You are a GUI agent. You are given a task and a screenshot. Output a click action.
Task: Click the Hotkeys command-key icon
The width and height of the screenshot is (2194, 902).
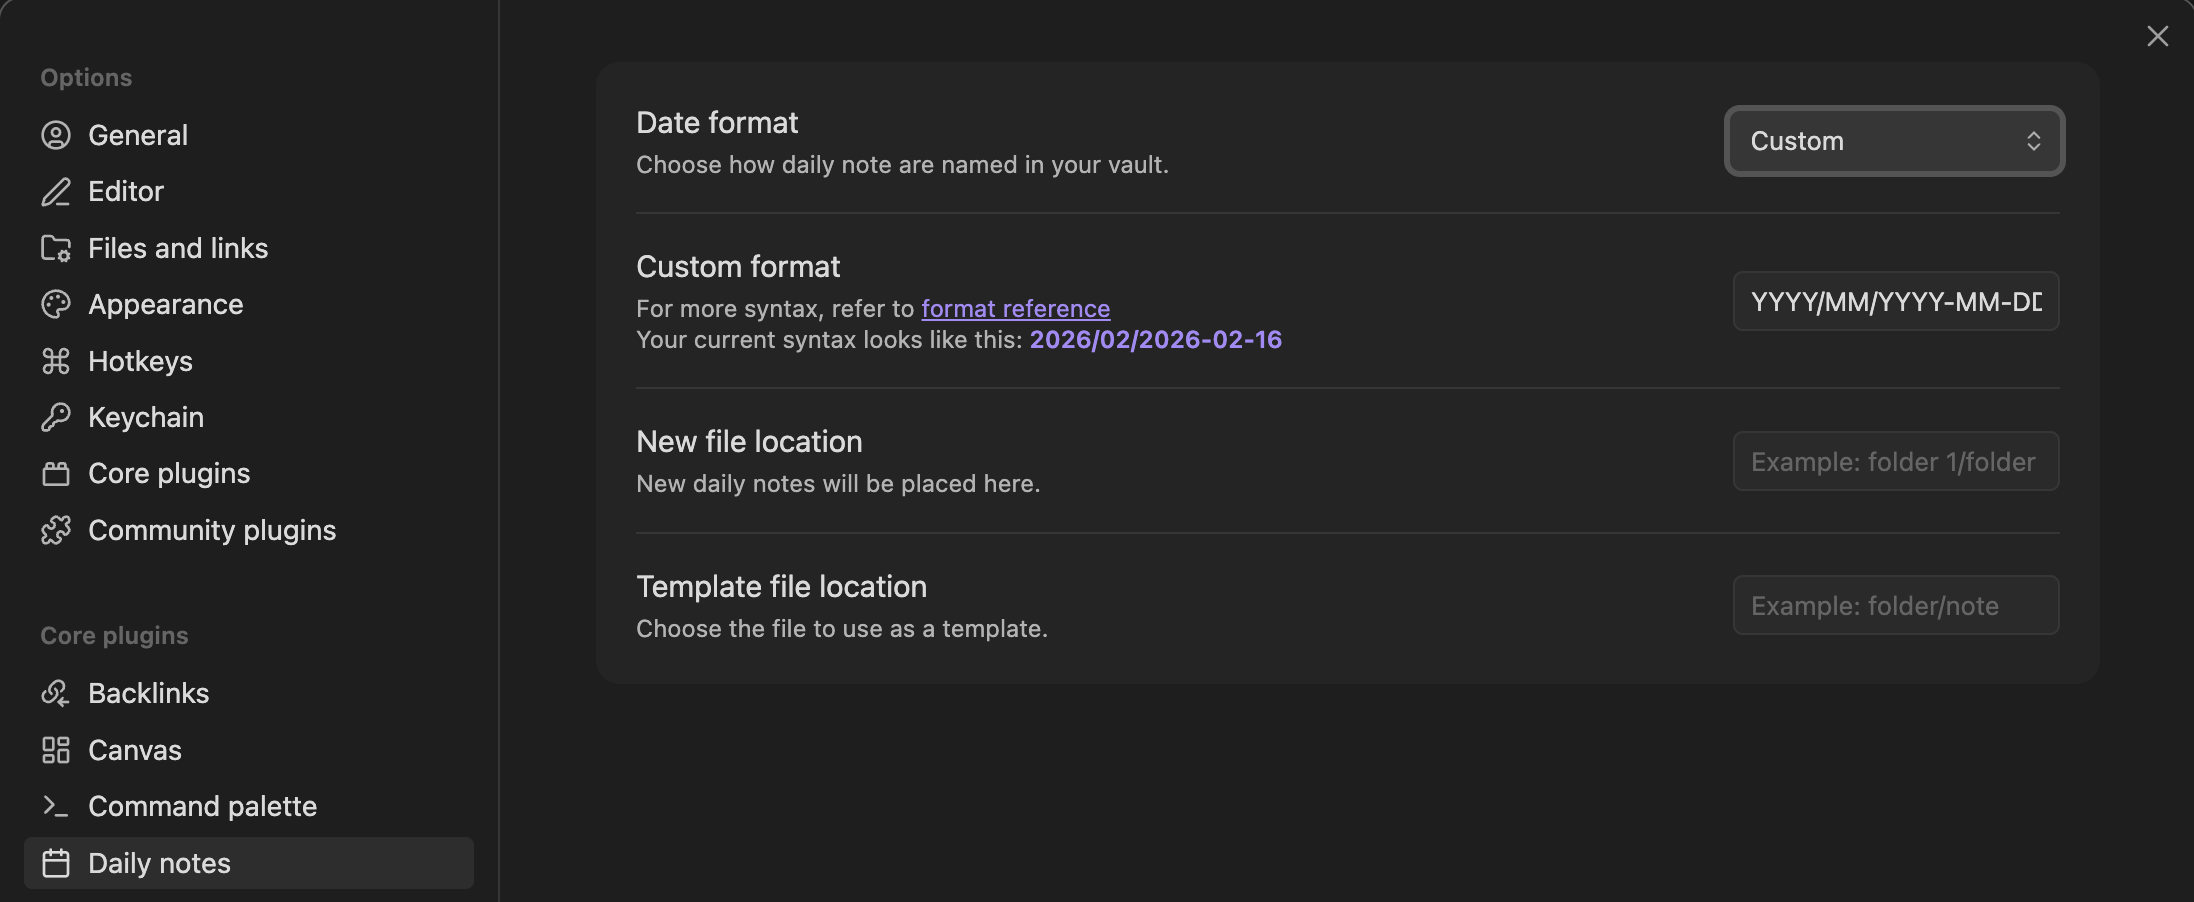tap(56, 361)
